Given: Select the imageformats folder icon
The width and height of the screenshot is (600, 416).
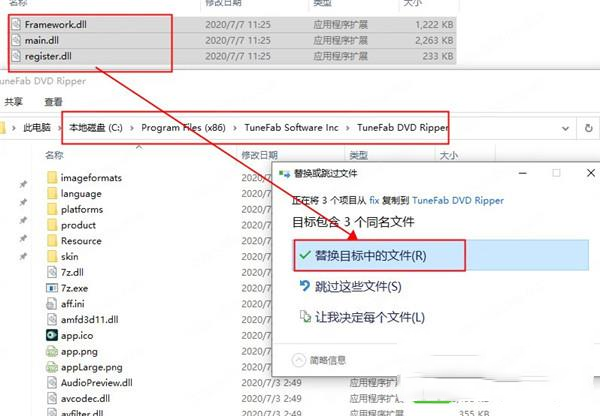Looking at the screenshot, I should [53, 177].
